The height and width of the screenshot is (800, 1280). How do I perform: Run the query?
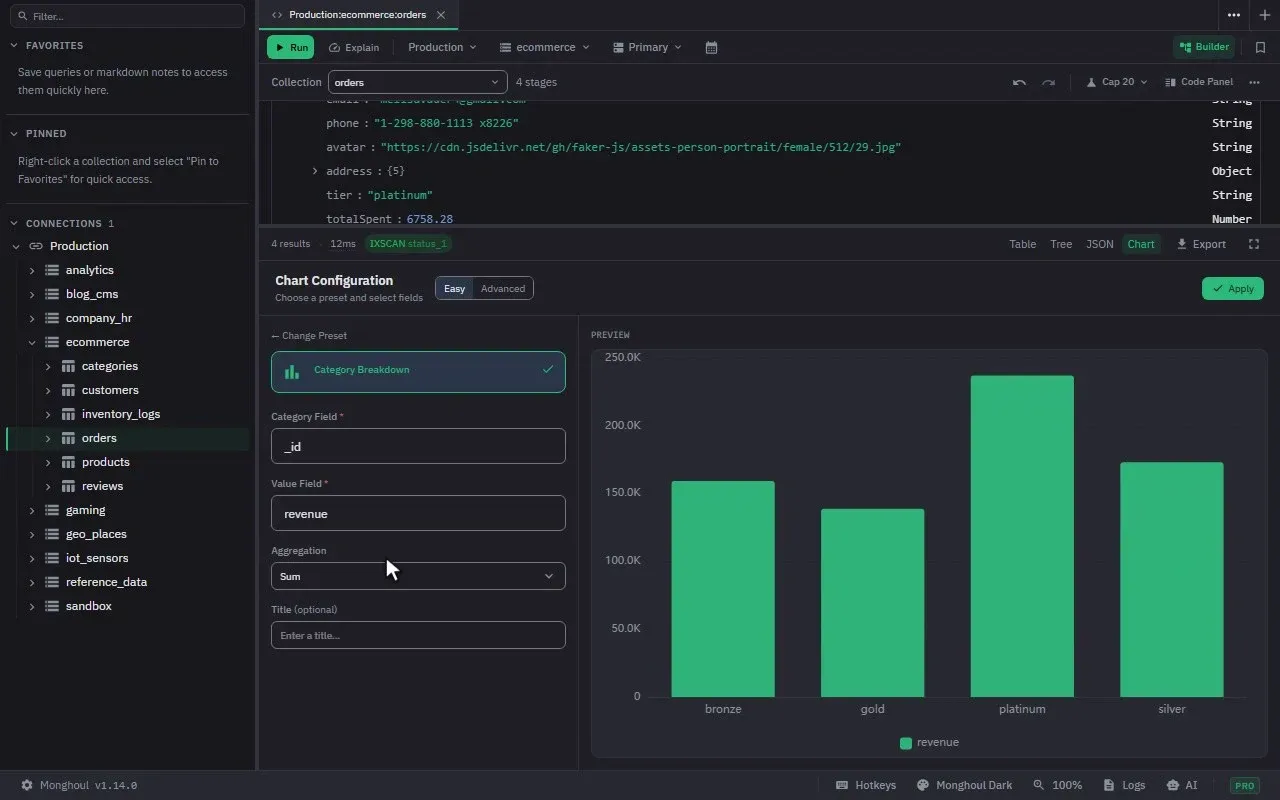290,47
